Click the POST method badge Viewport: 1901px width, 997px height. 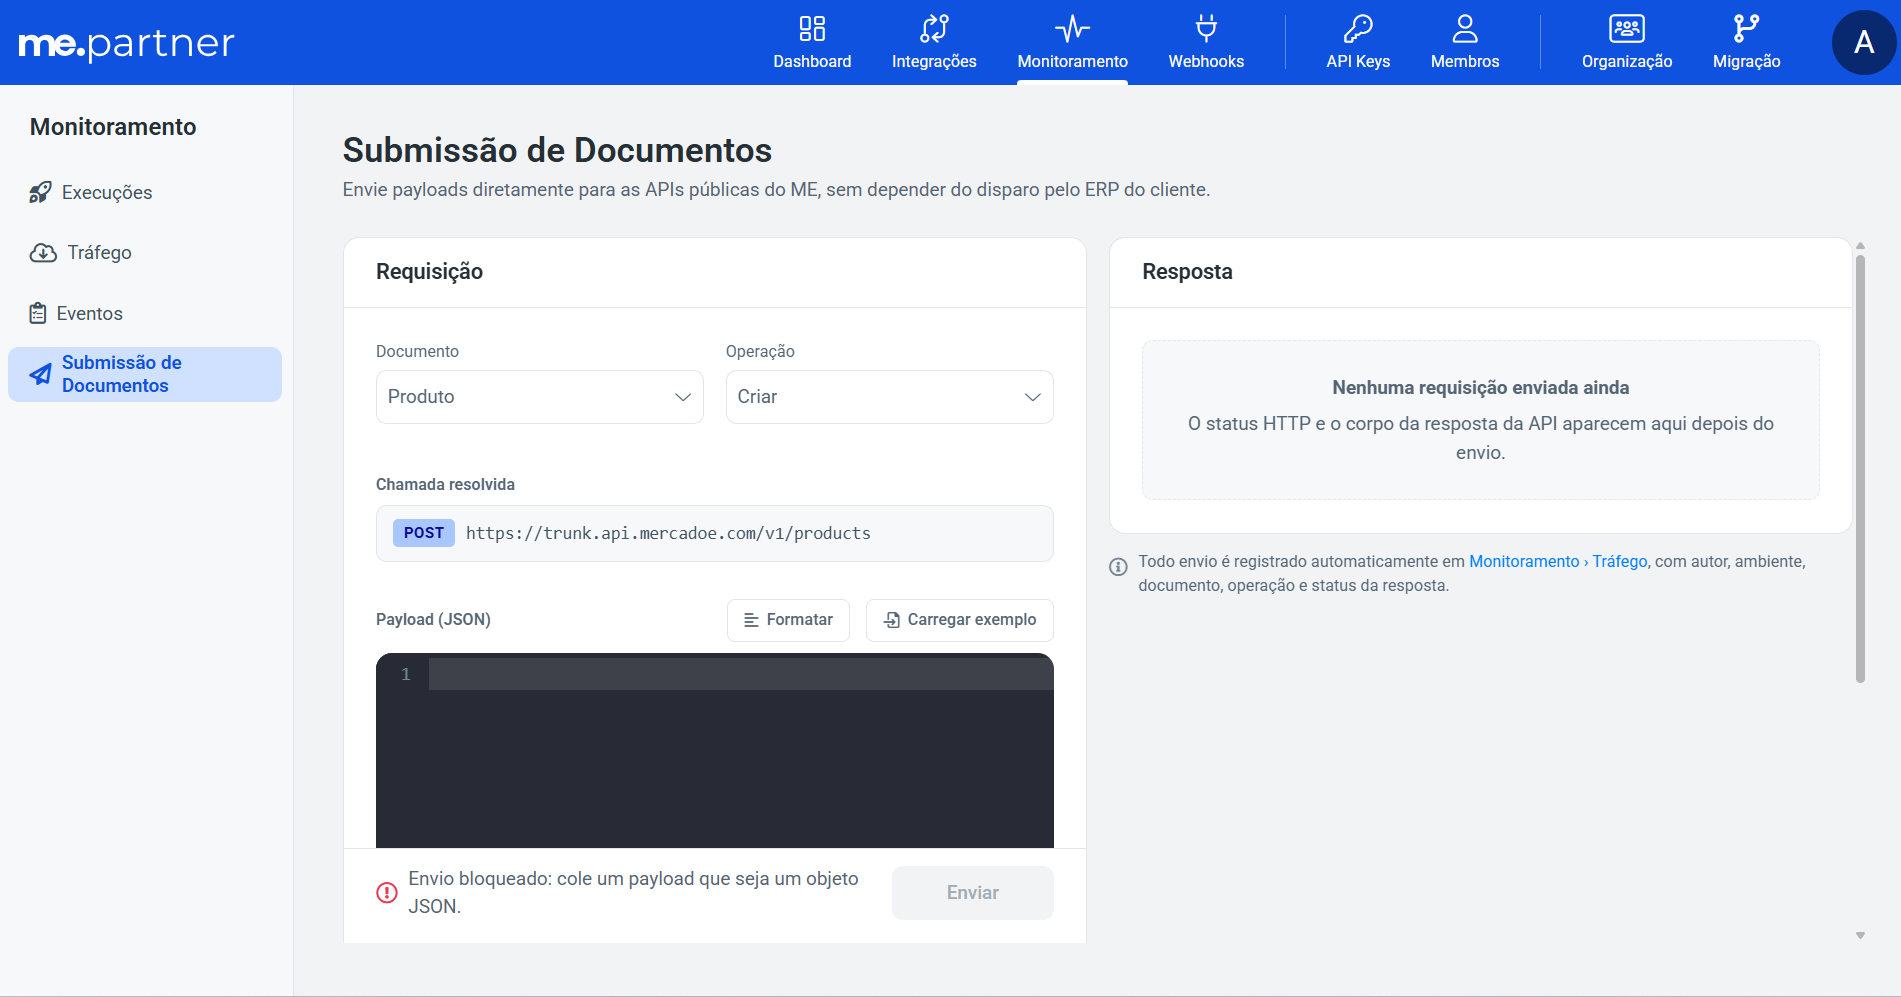pyautogui.click(x=424, y=533)
